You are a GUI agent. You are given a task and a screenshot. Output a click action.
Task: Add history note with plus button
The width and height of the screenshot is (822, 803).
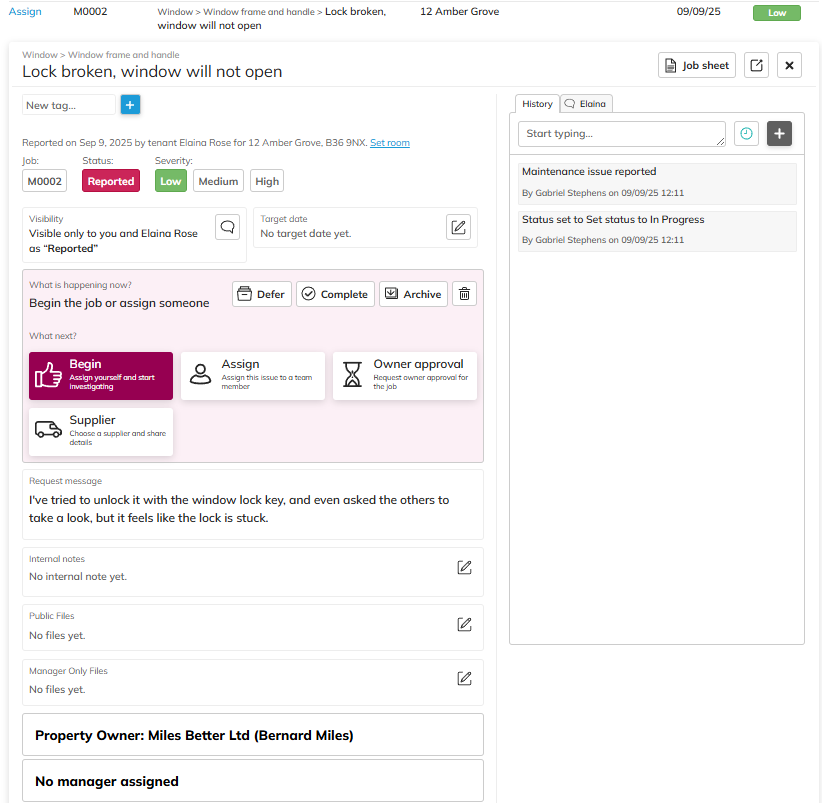[779, 134]
